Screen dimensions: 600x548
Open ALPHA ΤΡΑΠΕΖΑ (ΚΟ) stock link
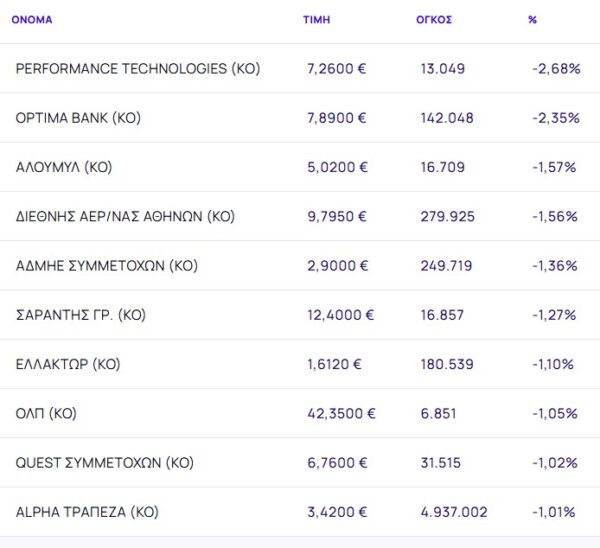(x=87, y=512)
